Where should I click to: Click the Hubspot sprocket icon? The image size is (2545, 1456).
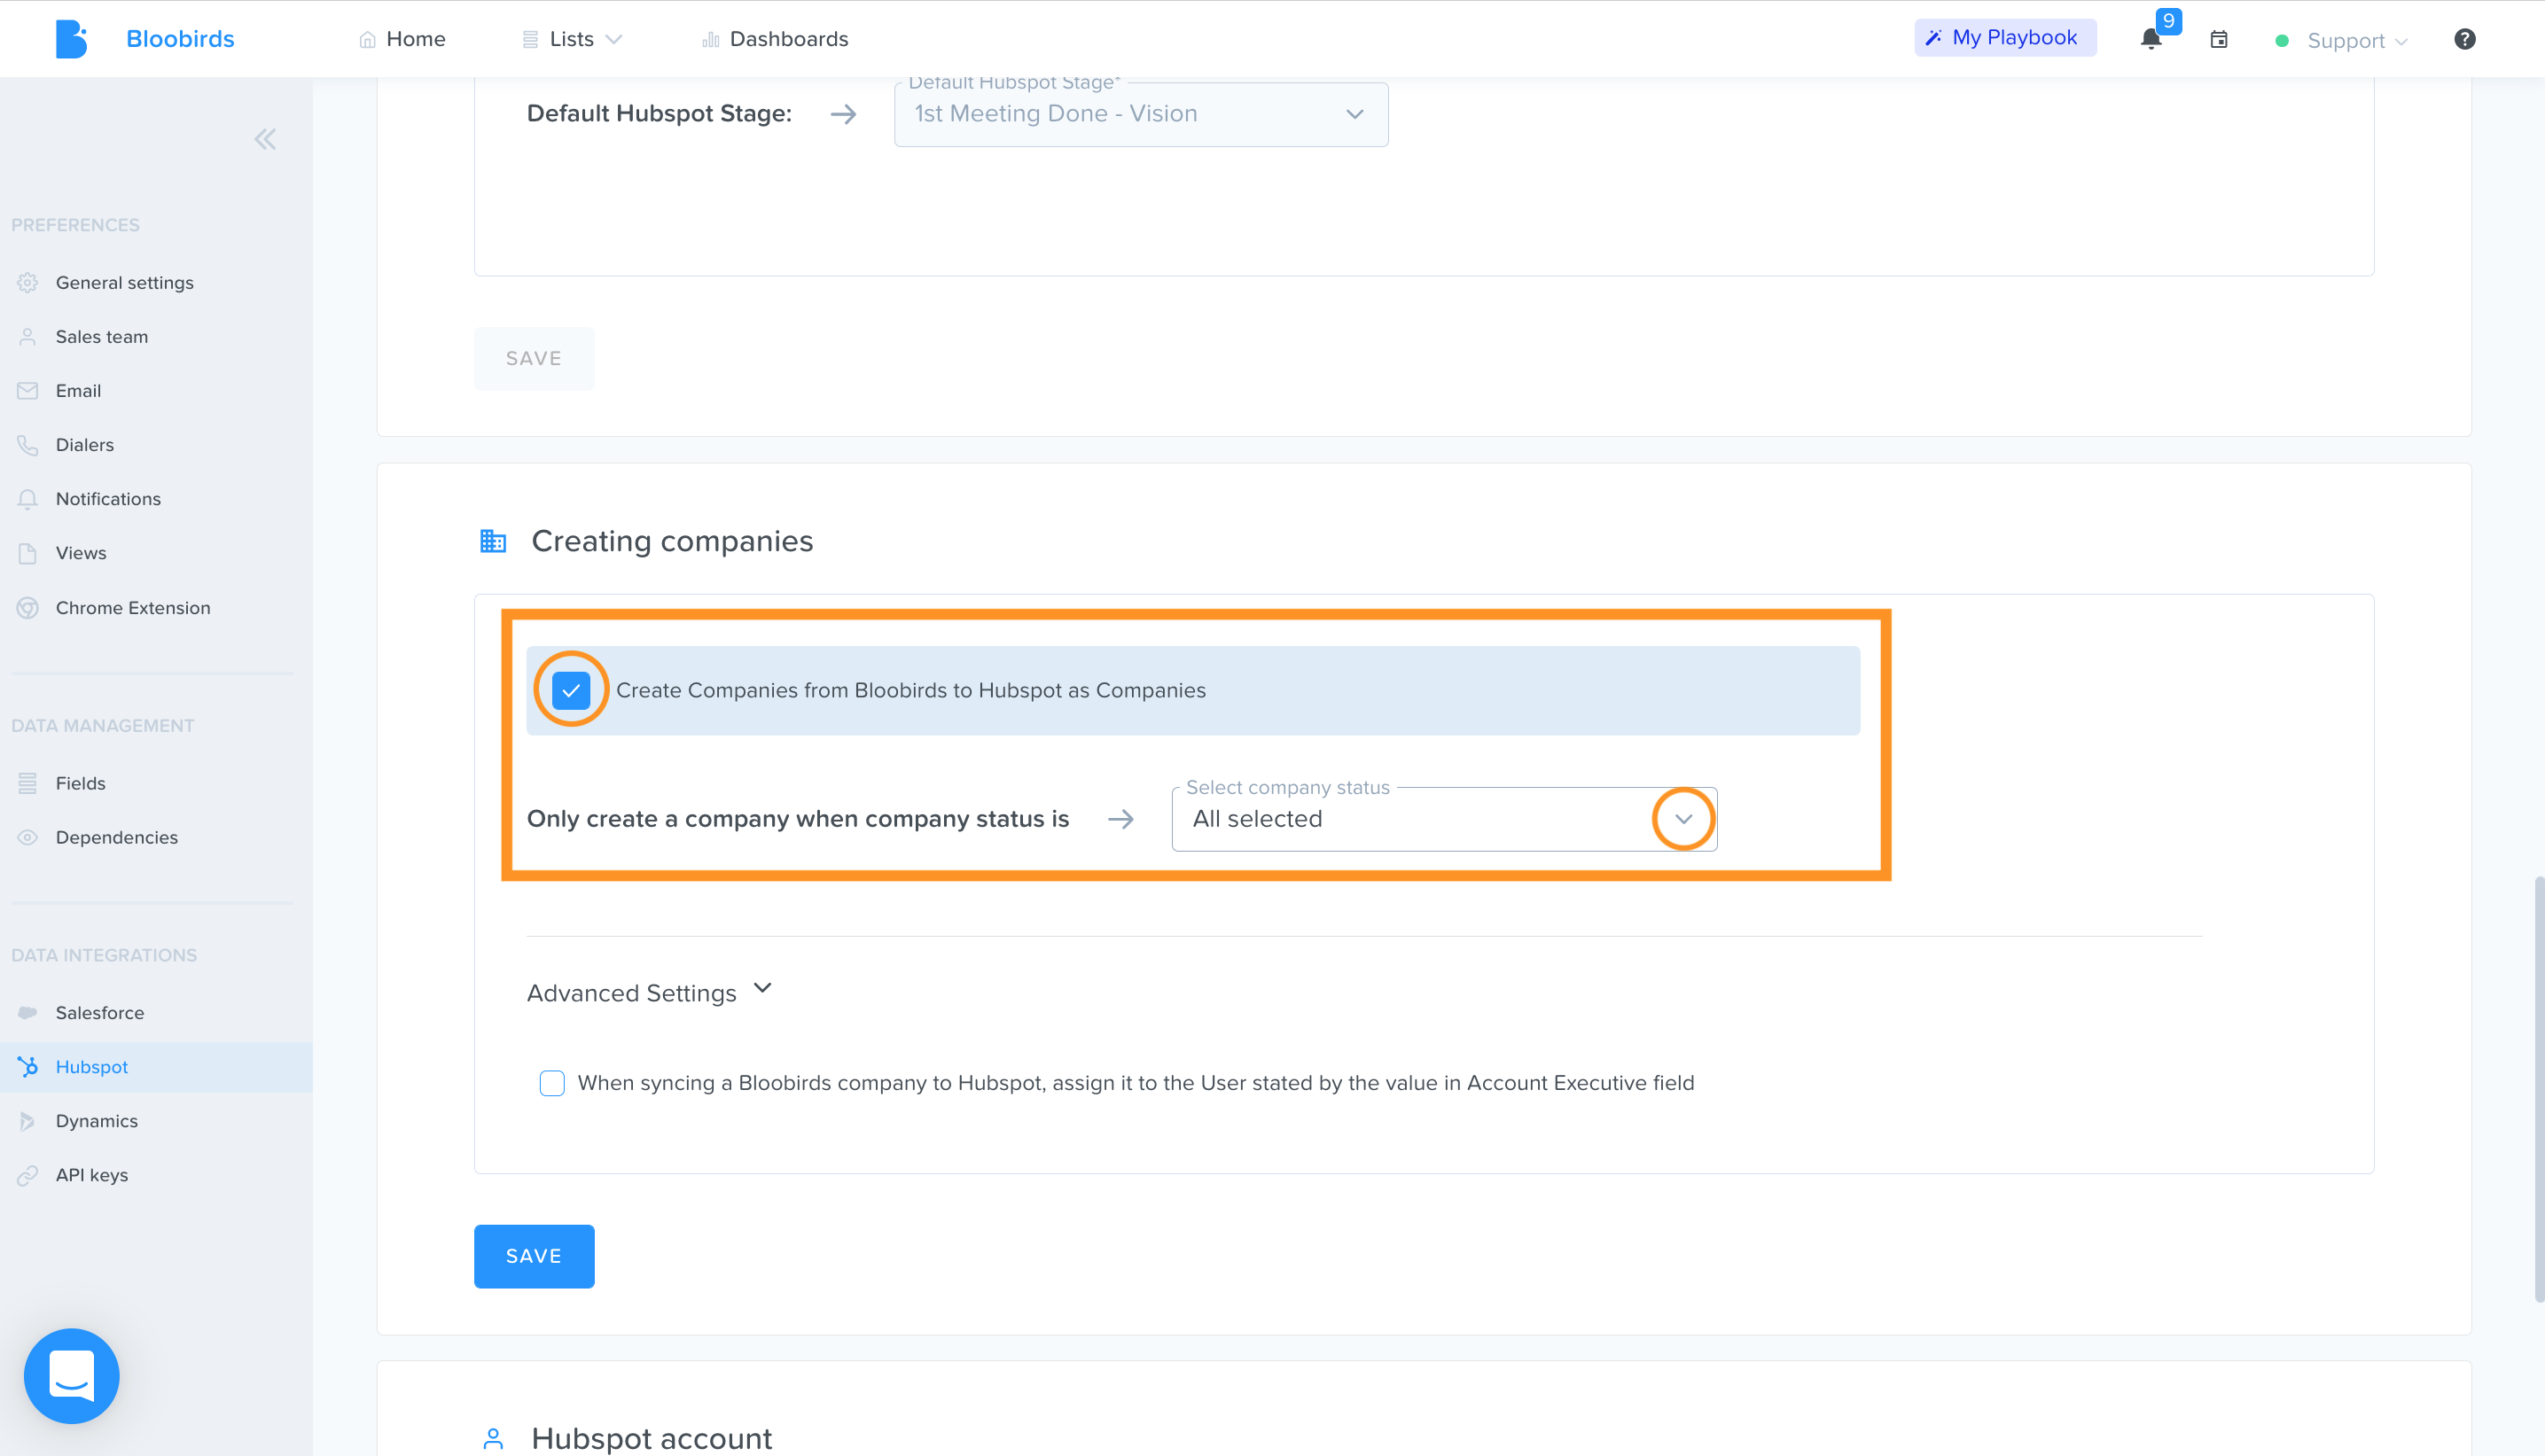[x=28, y=1067]
